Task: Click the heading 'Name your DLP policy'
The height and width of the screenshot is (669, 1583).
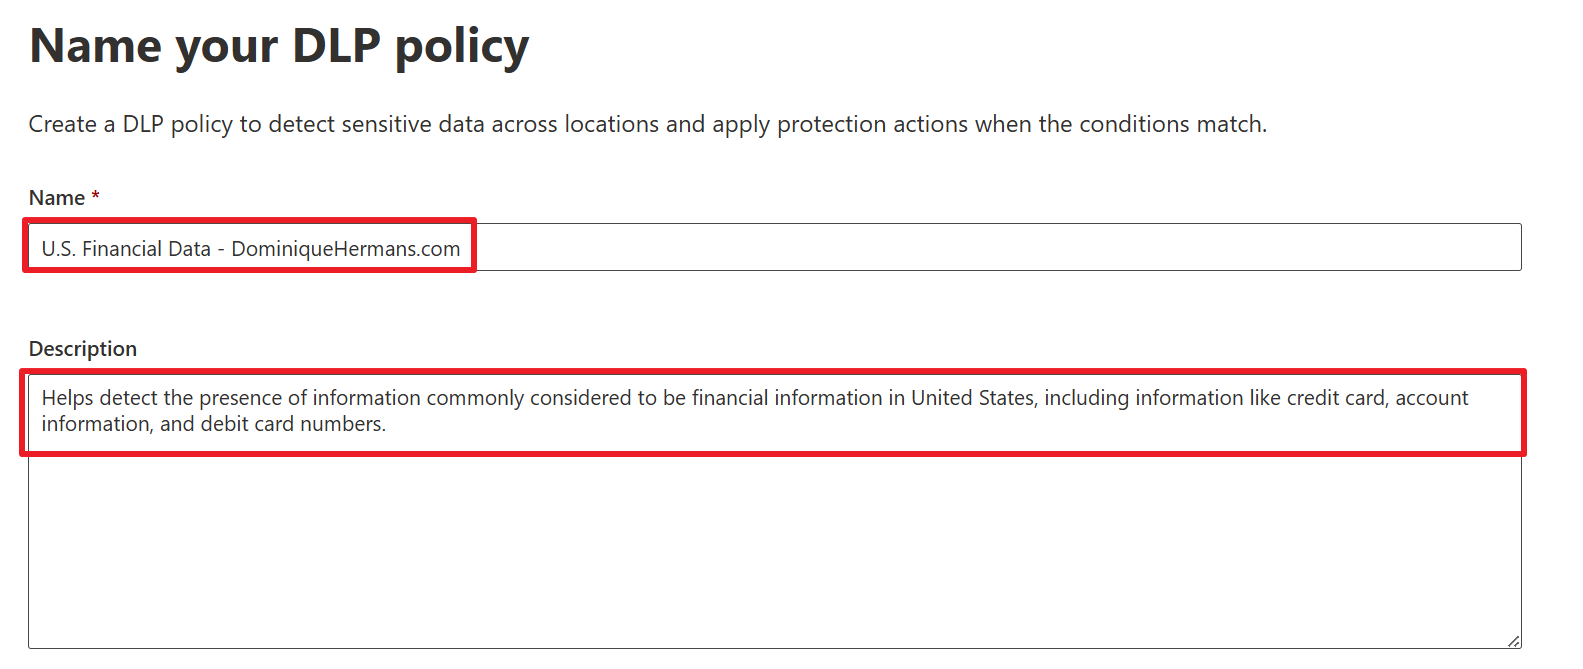Action: click(280, 44)
